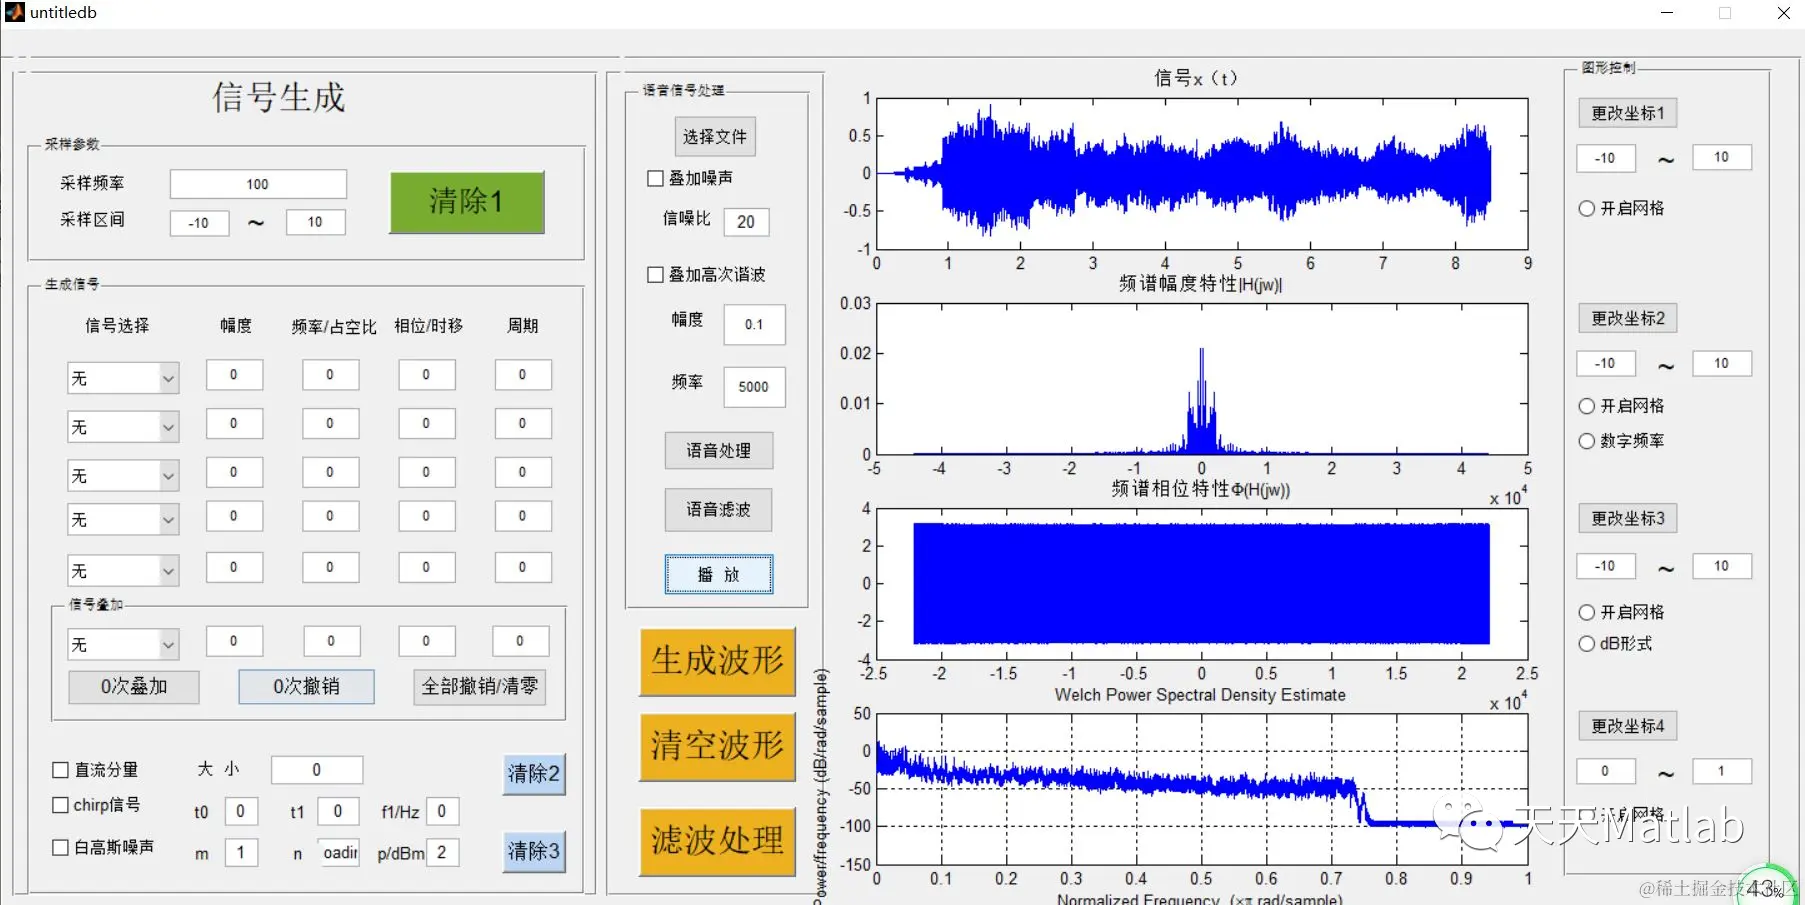The width and height of the screenshot is (1805, 905).
Task: Click the MATLAB icon in title bar
Action: [14, 12]
